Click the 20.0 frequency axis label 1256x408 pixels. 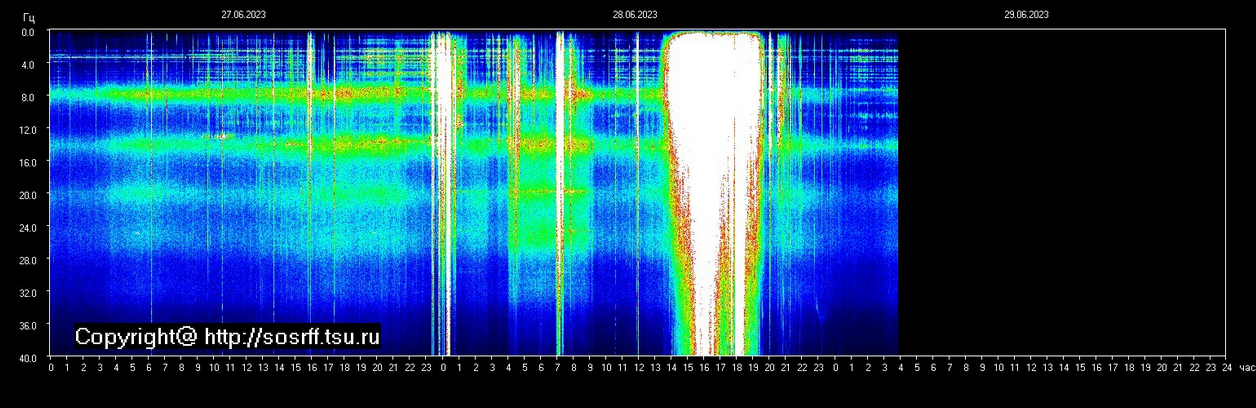[28, 195]
